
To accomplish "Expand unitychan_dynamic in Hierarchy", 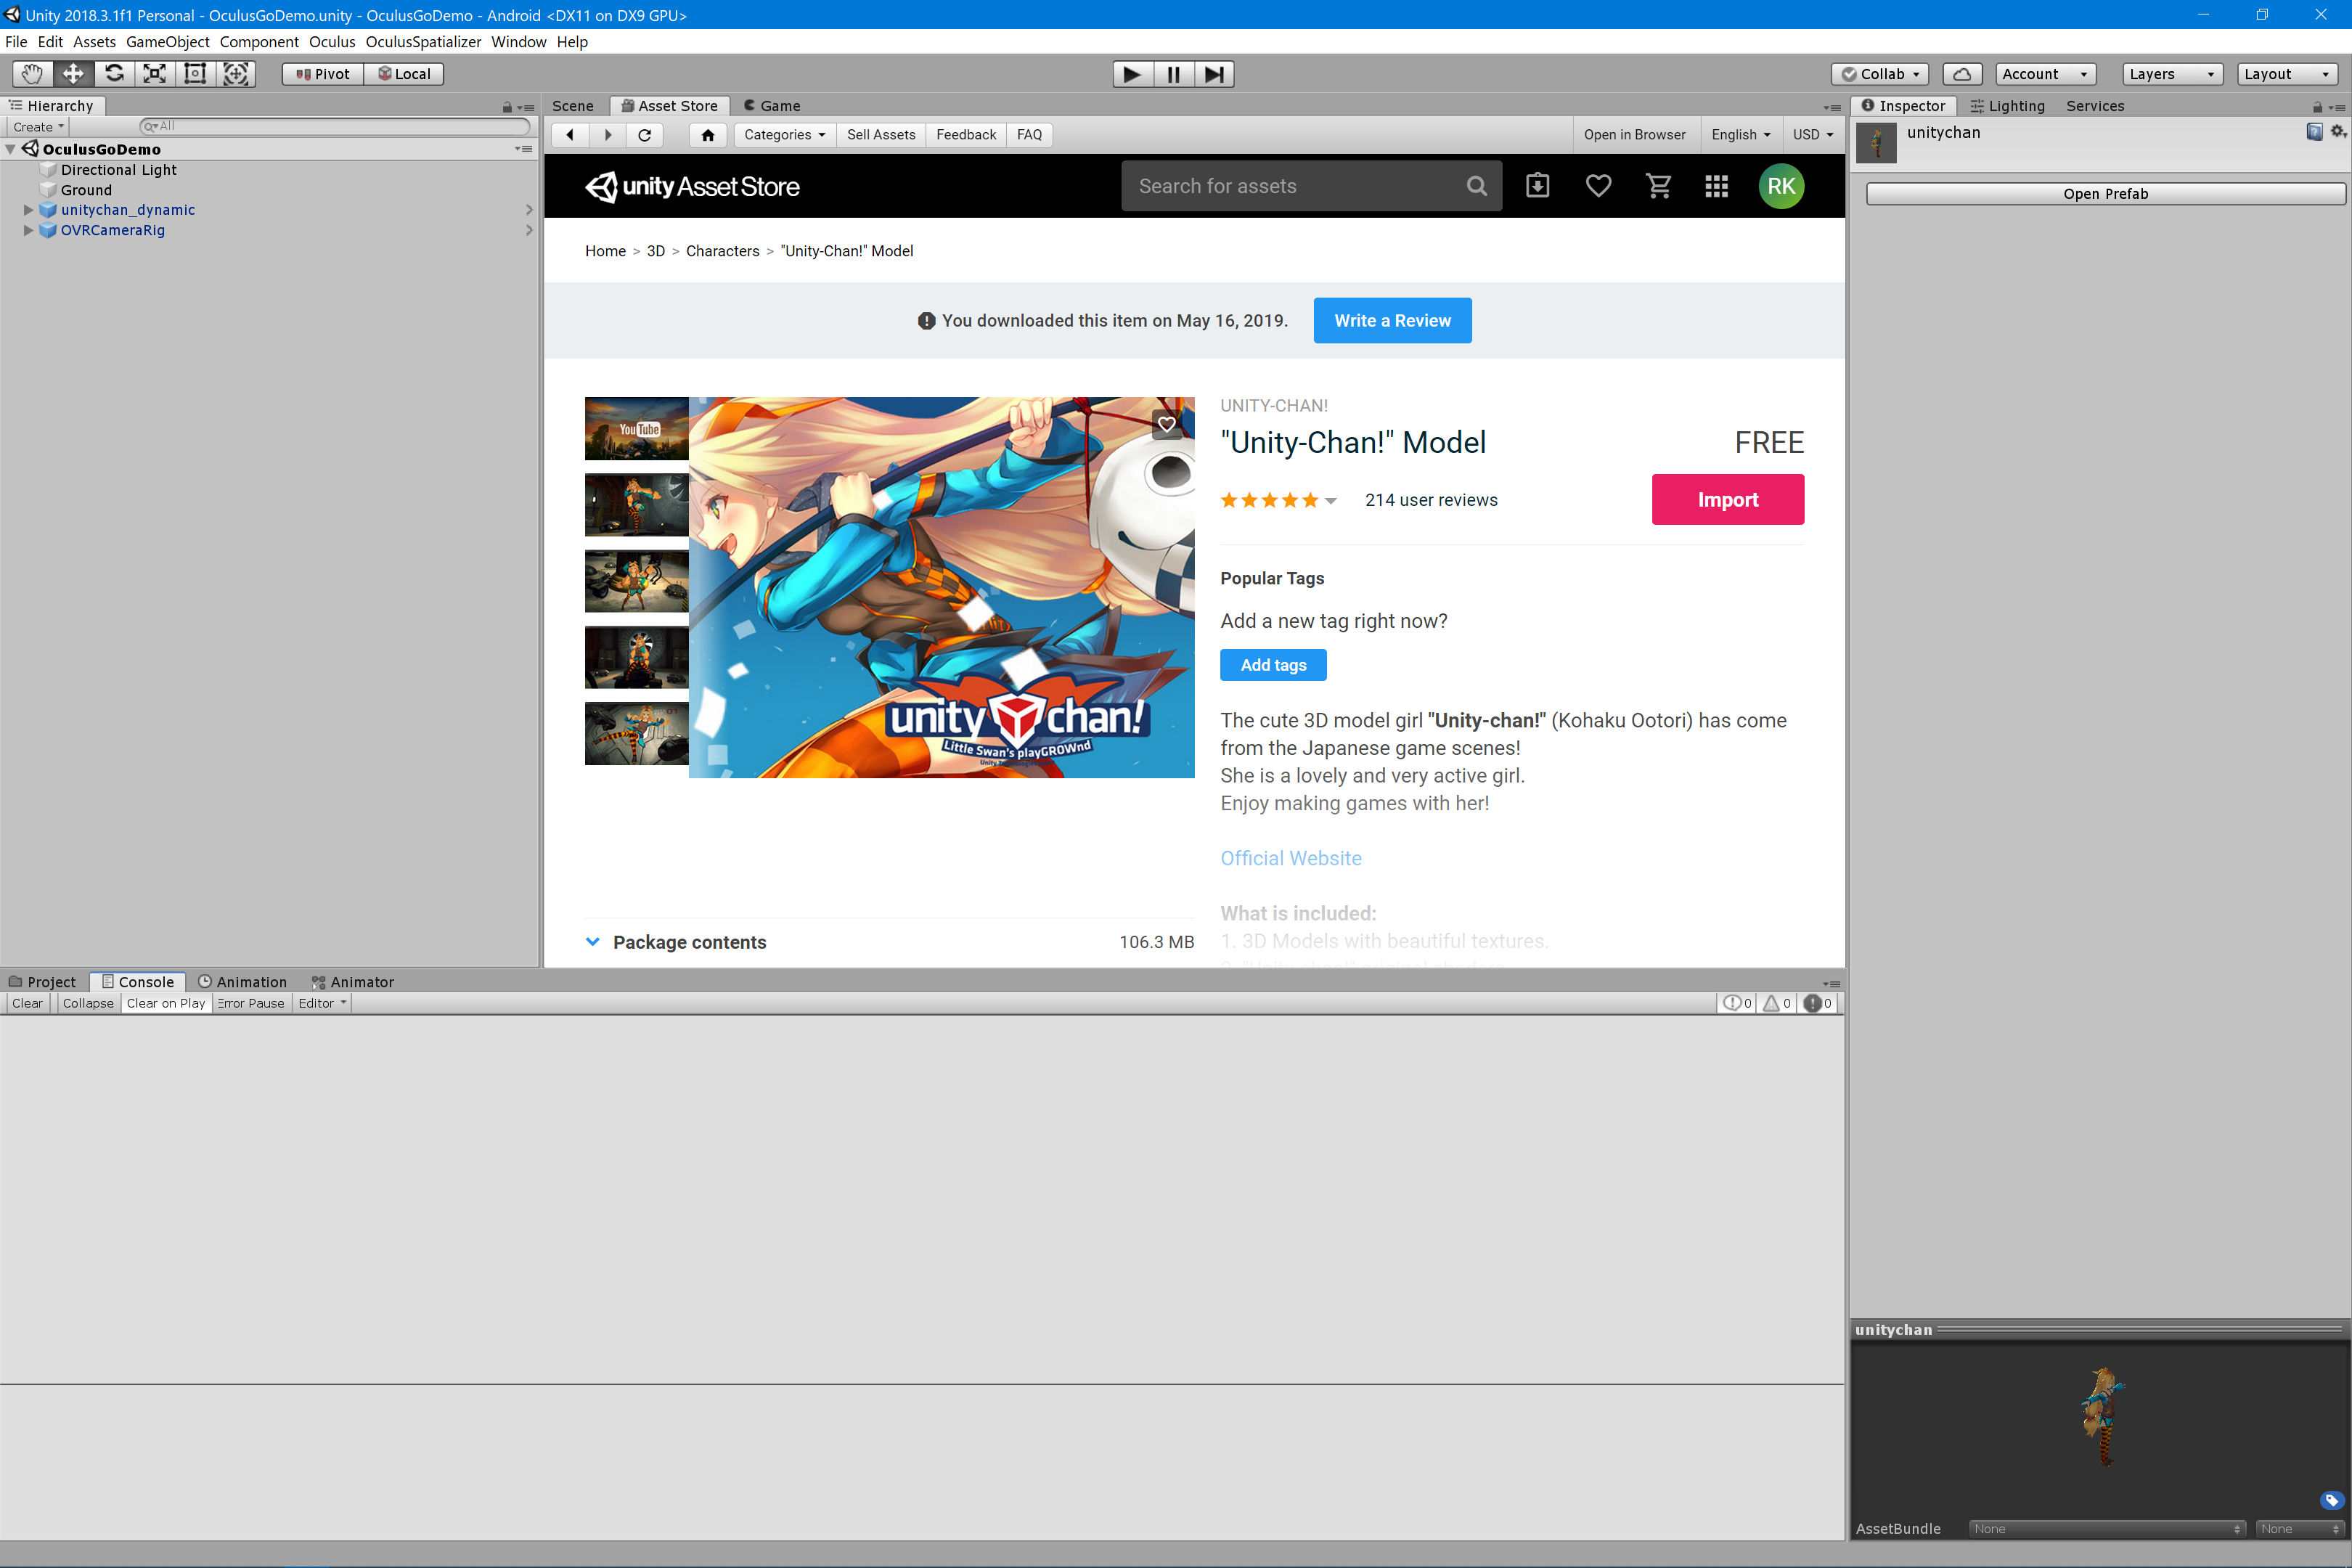I will (x=28, y=210).
